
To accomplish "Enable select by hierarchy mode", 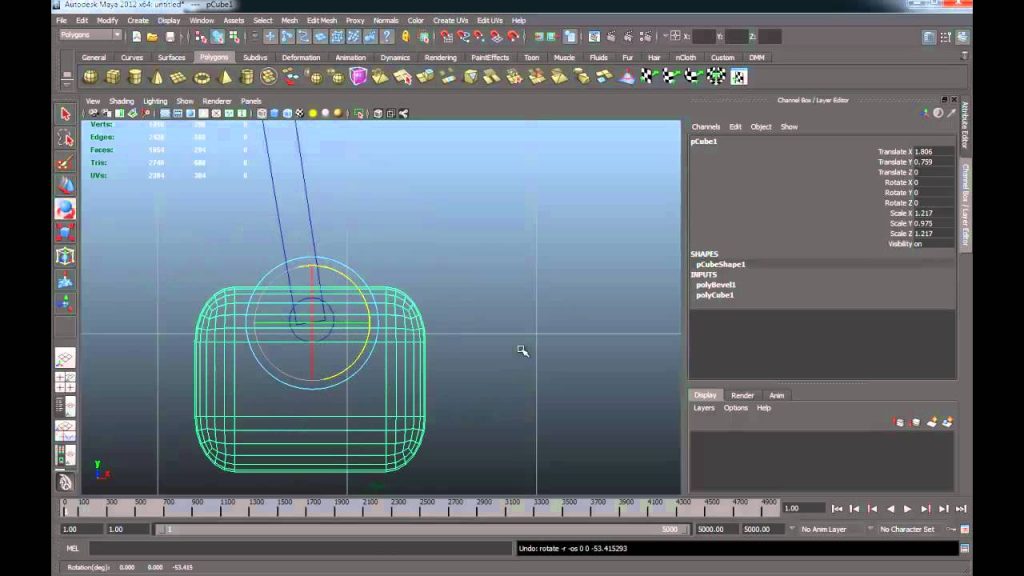I will [x=200, y=37].
